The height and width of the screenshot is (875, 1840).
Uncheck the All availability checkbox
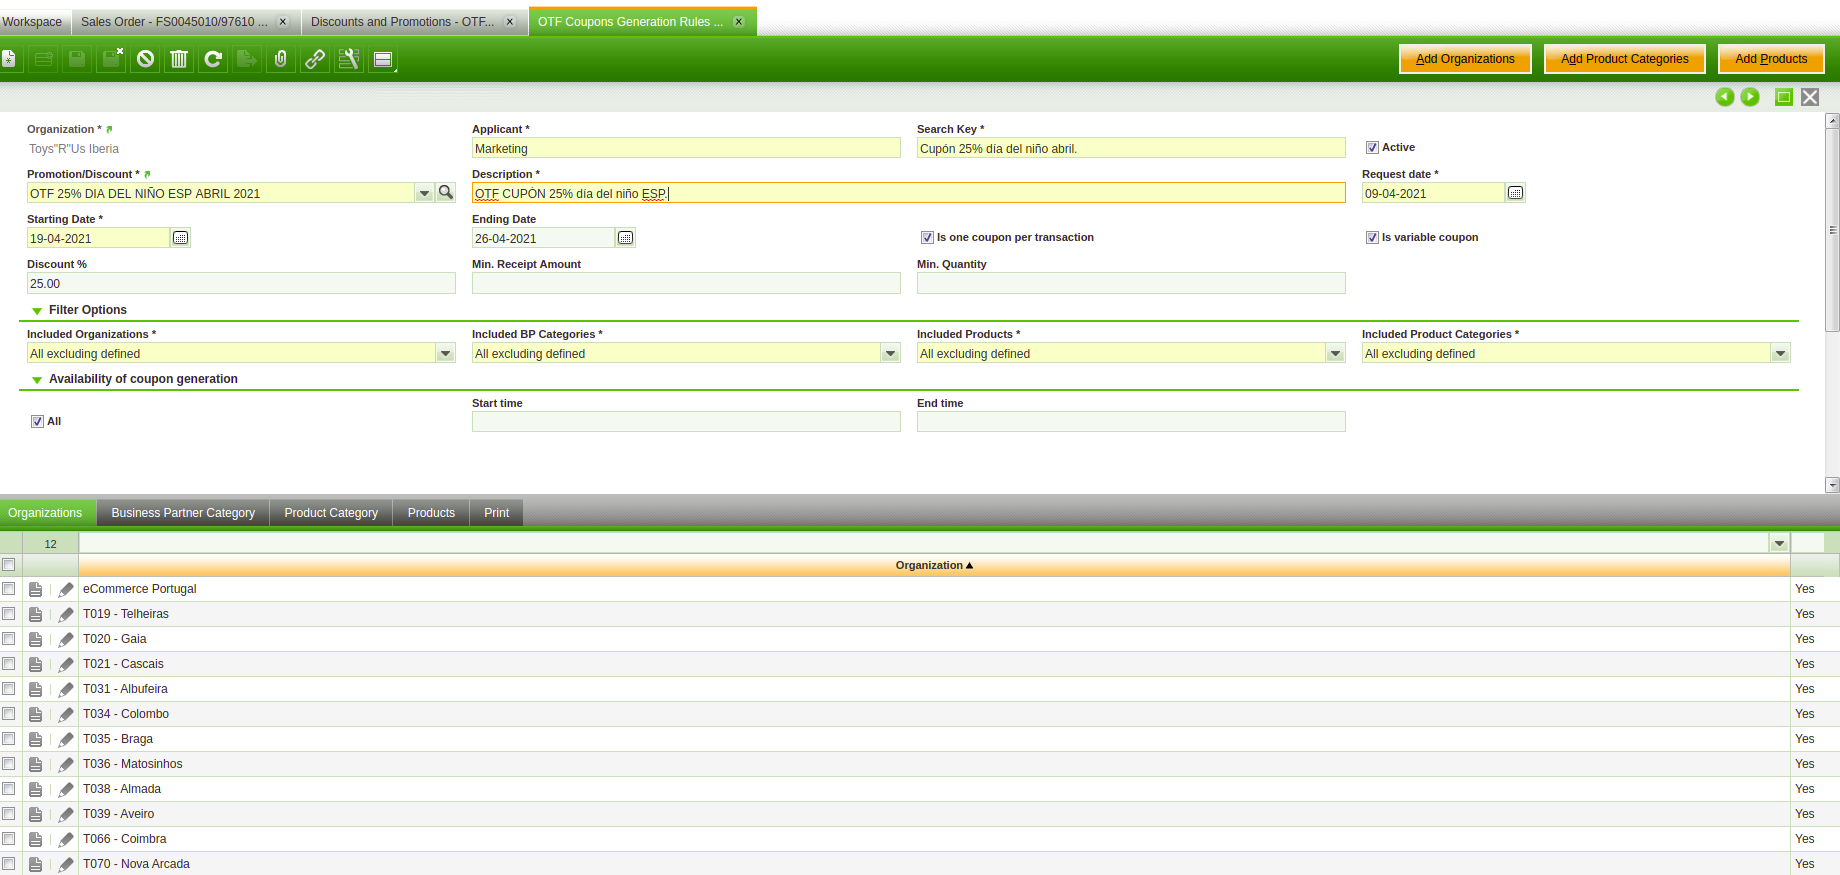click(x=37, y=422)
